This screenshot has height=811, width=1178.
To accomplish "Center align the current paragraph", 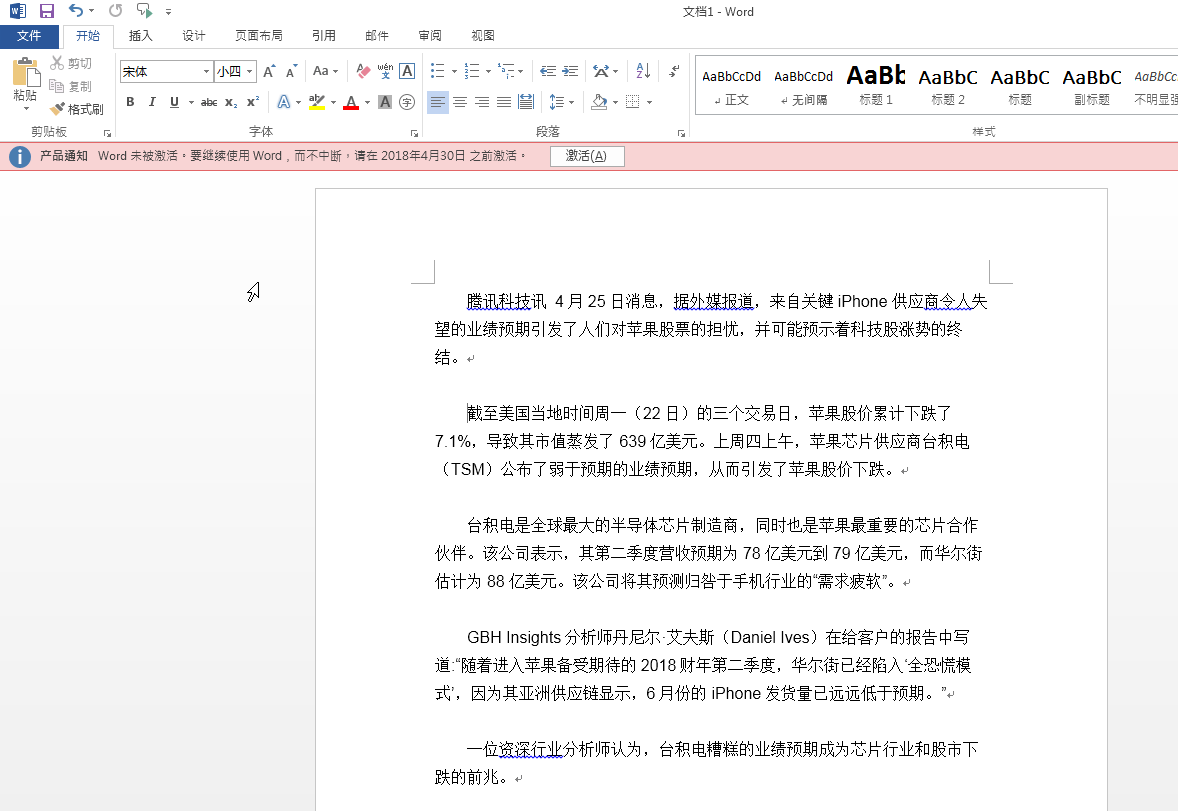I will 459,101.
